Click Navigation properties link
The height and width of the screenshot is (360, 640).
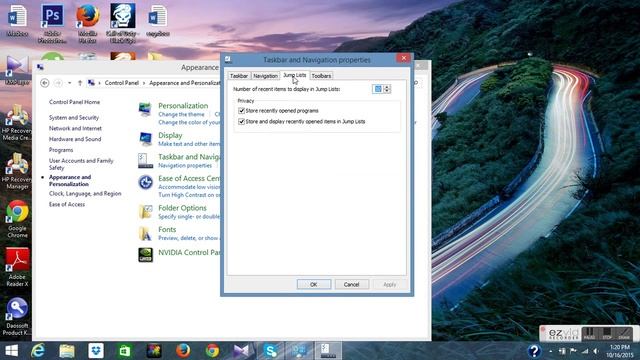click(x=185, y=166)
